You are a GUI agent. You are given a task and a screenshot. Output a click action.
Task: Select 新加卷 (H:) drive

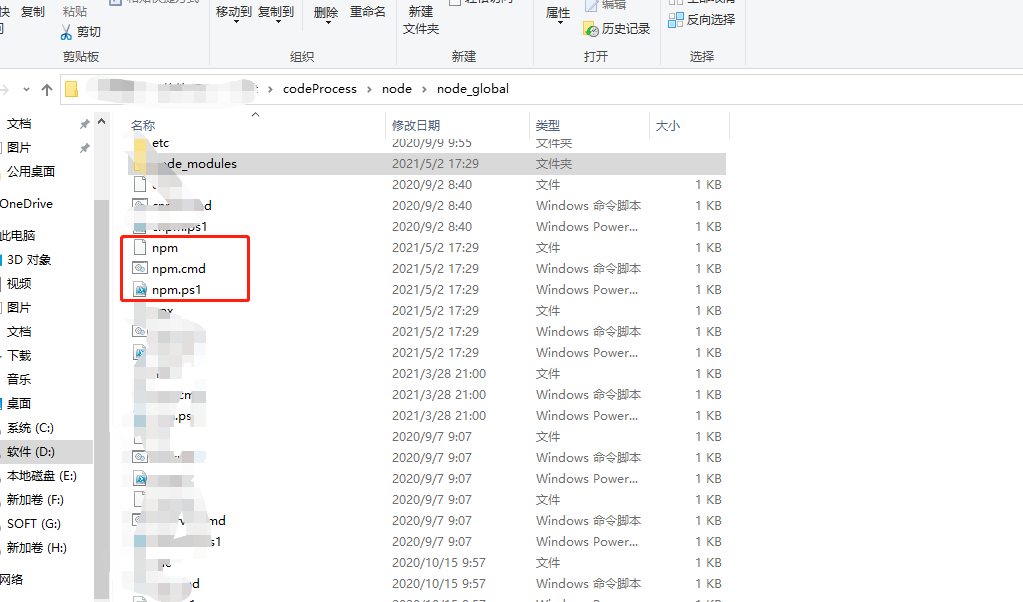pyautogui.click(x=37, y=548)
